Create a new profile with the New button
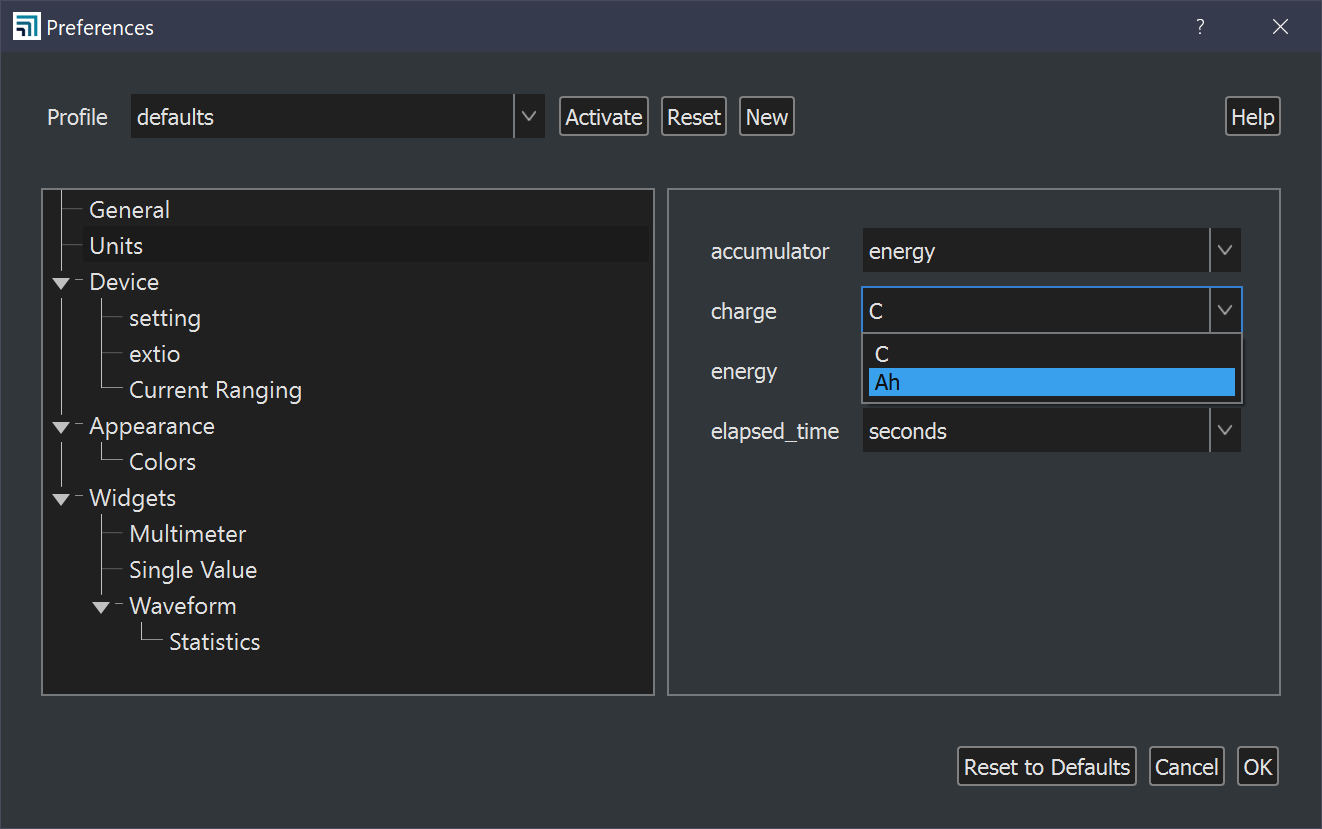Viewport: 1322px width, 829px height. [766, 116]
